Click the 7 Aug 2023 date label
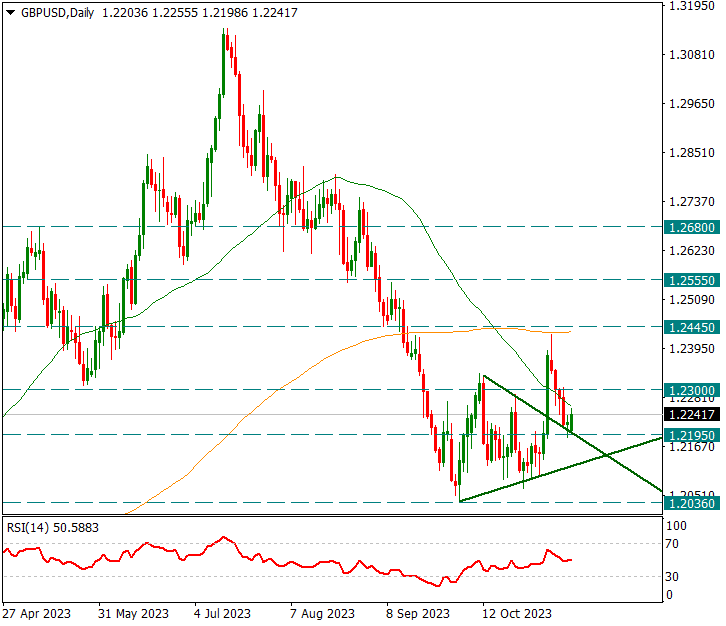 coord(322,613)
